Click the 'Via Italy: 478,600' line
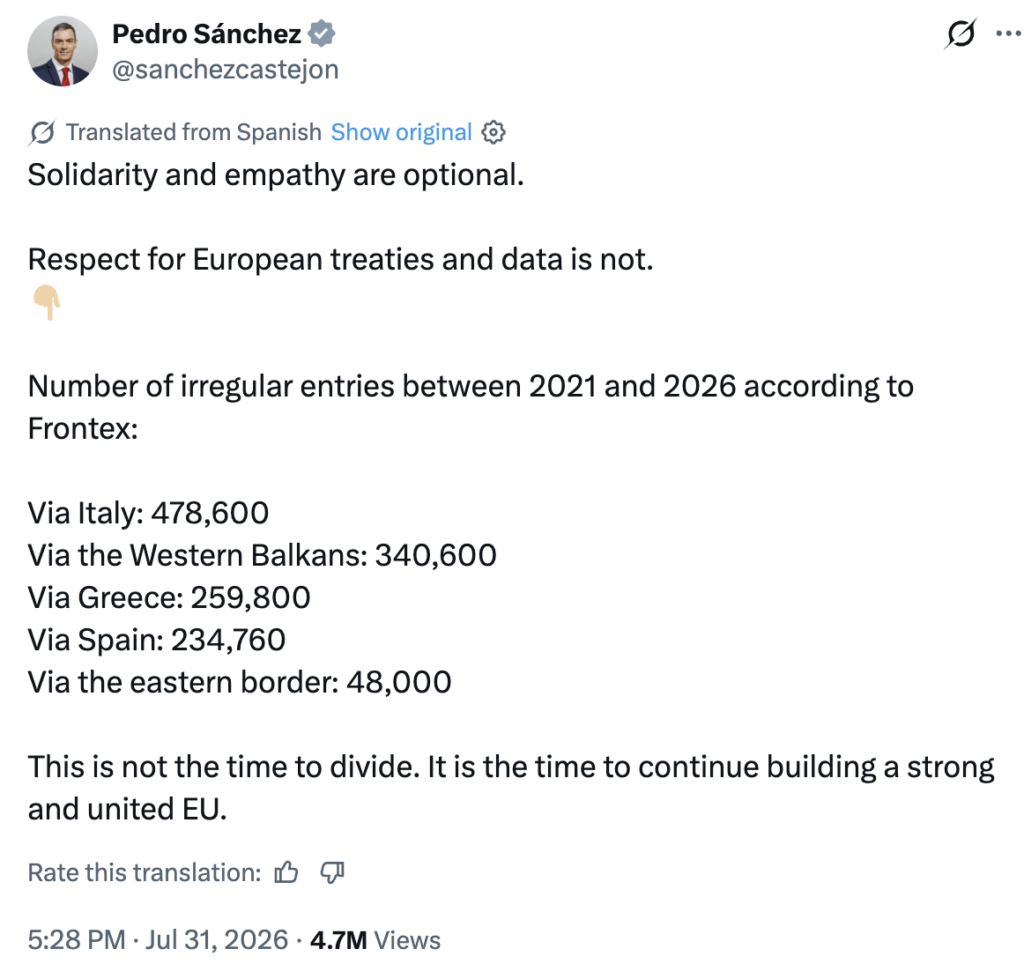The image size is (1024, 971). click(x=148, y=513)
